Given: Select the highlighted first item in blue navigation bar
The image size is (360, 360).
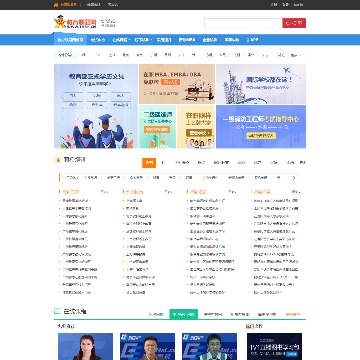Looking at the screenshot, I should (70, 40).
